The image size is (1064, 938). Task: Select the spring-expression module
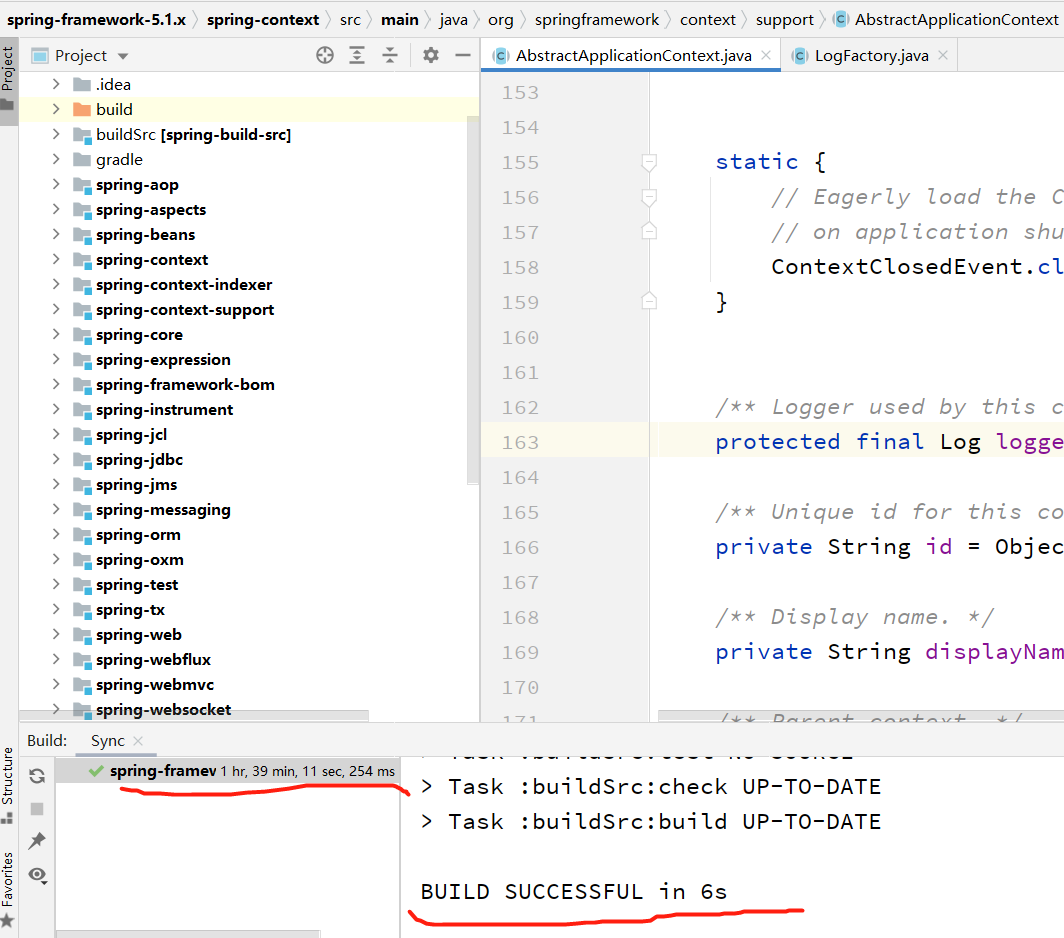click(x=163, y=360)
